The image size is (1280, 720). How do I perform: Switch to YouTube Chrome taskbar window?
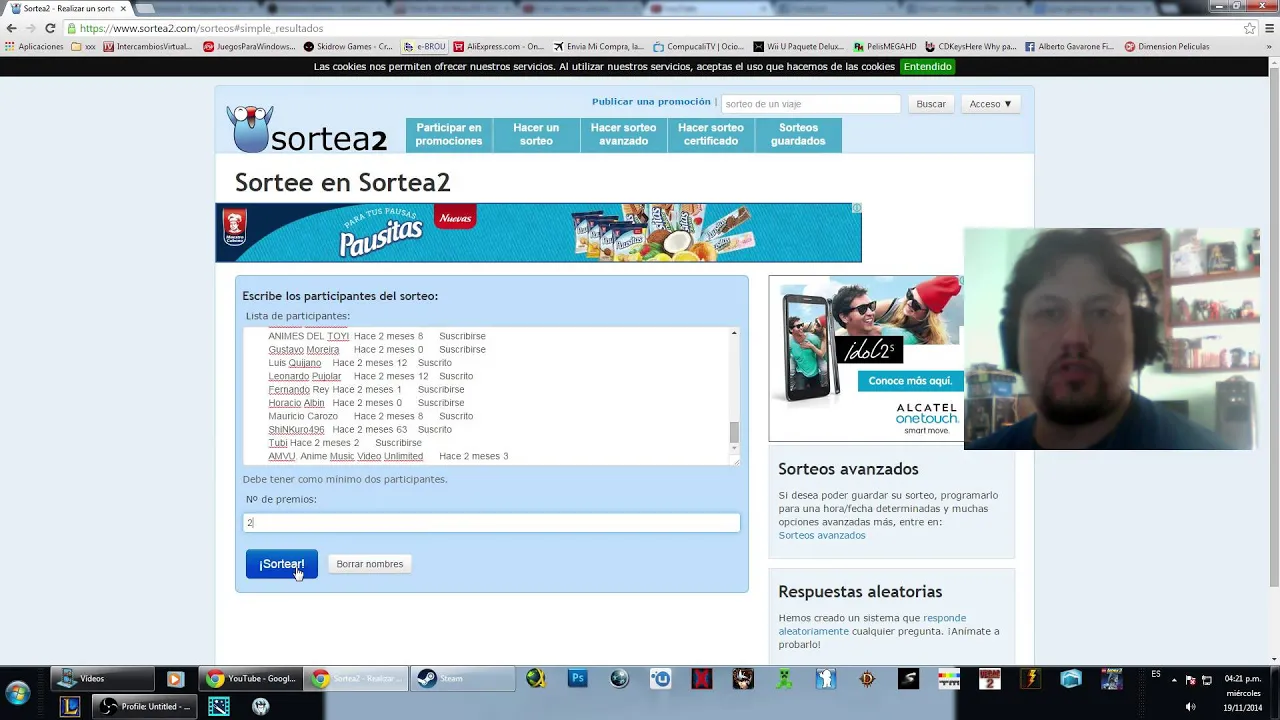[x=250, y=679]
